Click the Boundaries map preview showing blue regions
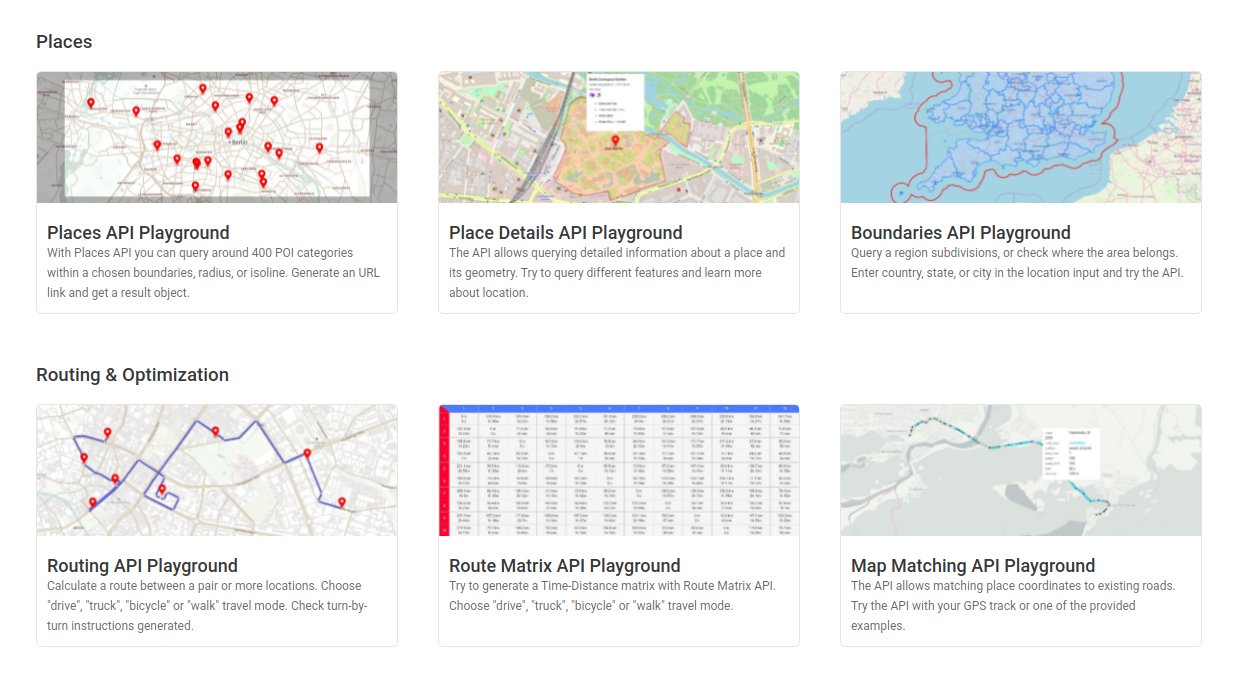Screen dimensions: 1251x681 pyautogui.click(x=1020, y=137)
